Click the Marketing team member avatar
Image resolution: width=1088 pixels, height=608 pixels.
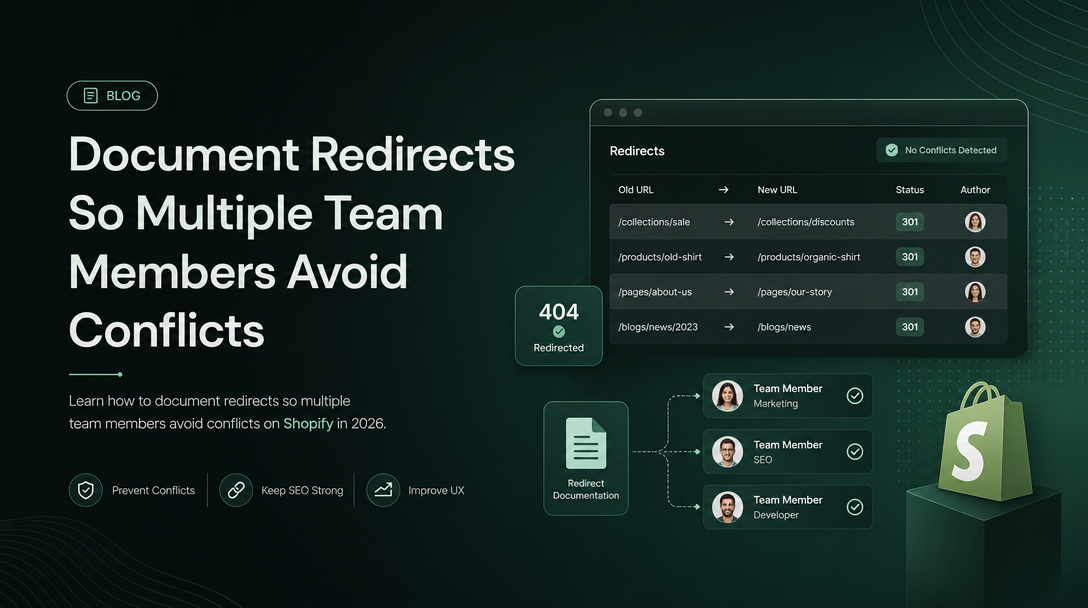tap(727, 396)
